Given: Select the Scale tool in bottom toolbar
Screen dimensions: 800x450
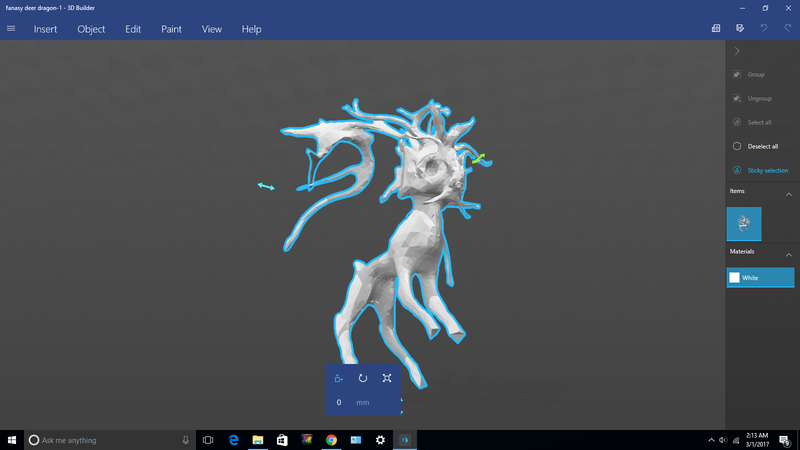Looking at the screenshot, I should coord(387,378).
